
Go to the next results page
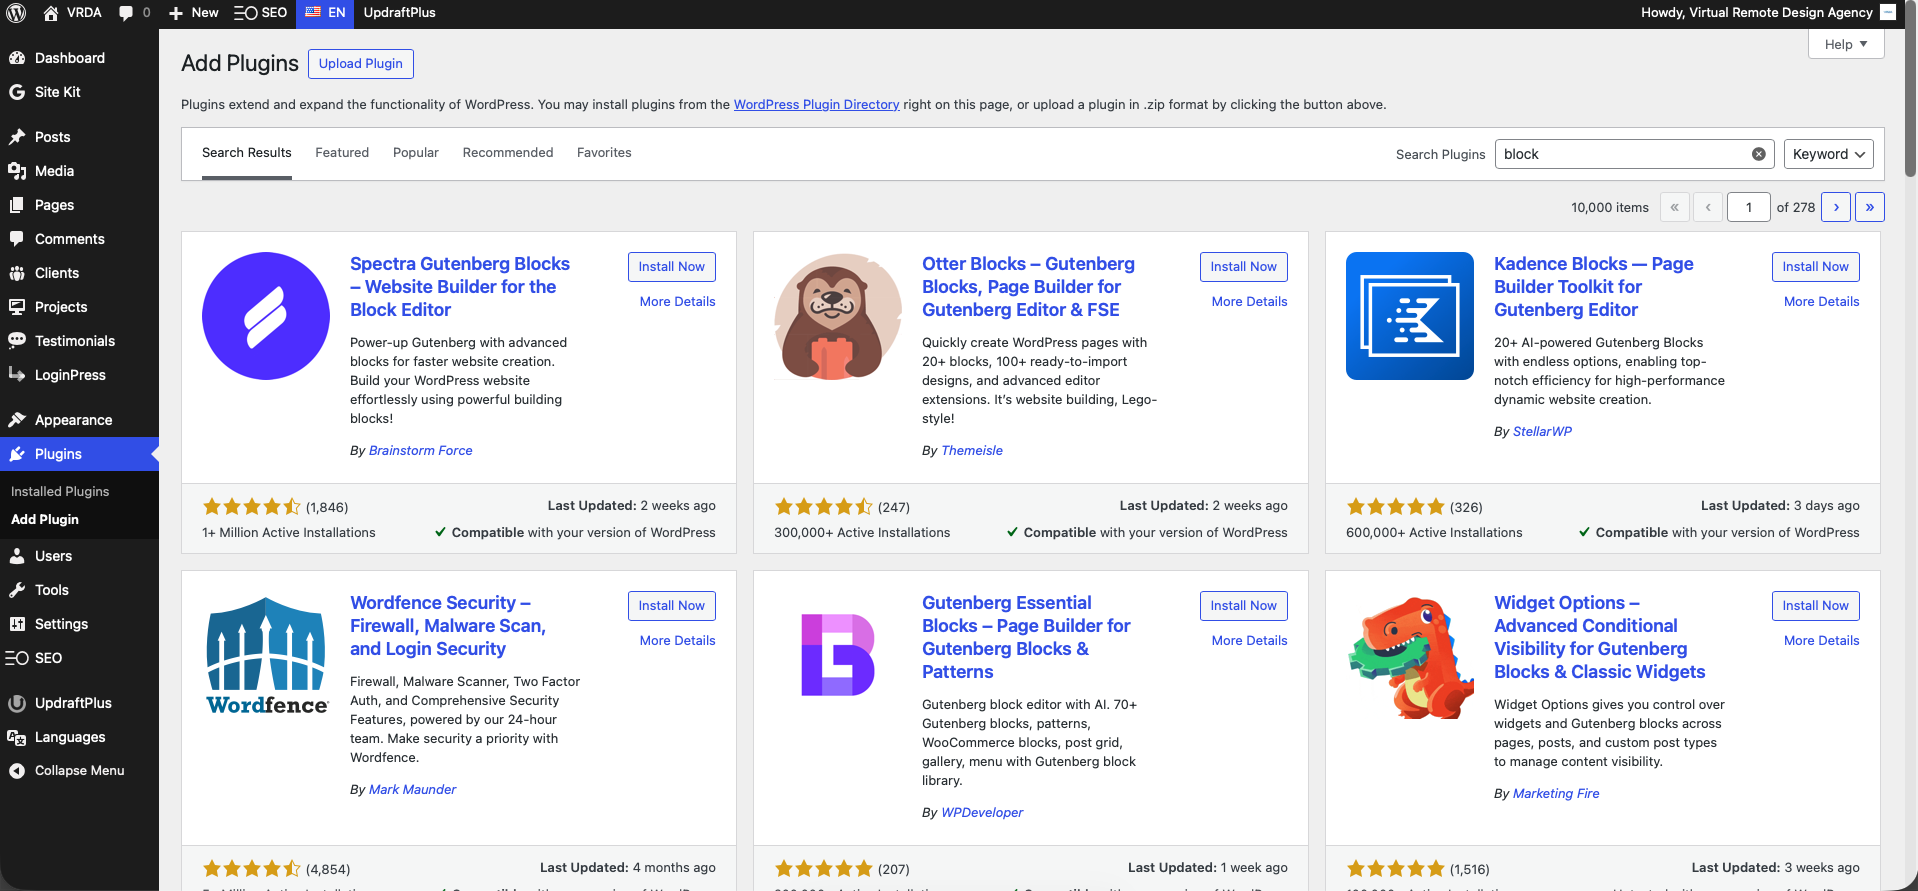pyautogui.click(x=1836, y=207)
